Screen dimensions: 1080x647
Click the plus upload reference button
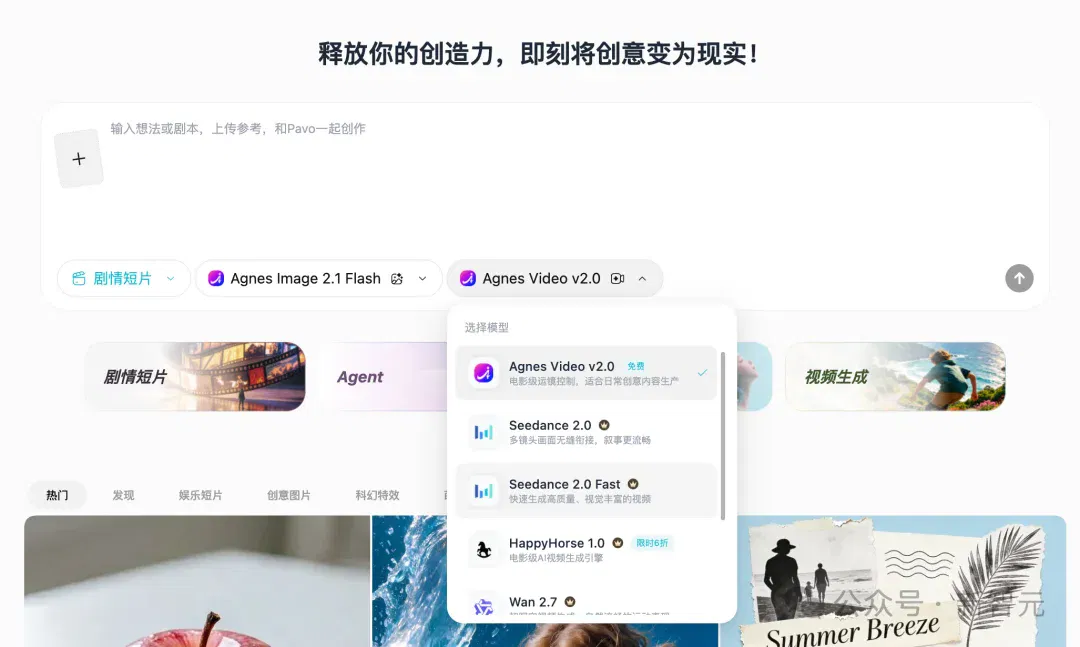79,159
